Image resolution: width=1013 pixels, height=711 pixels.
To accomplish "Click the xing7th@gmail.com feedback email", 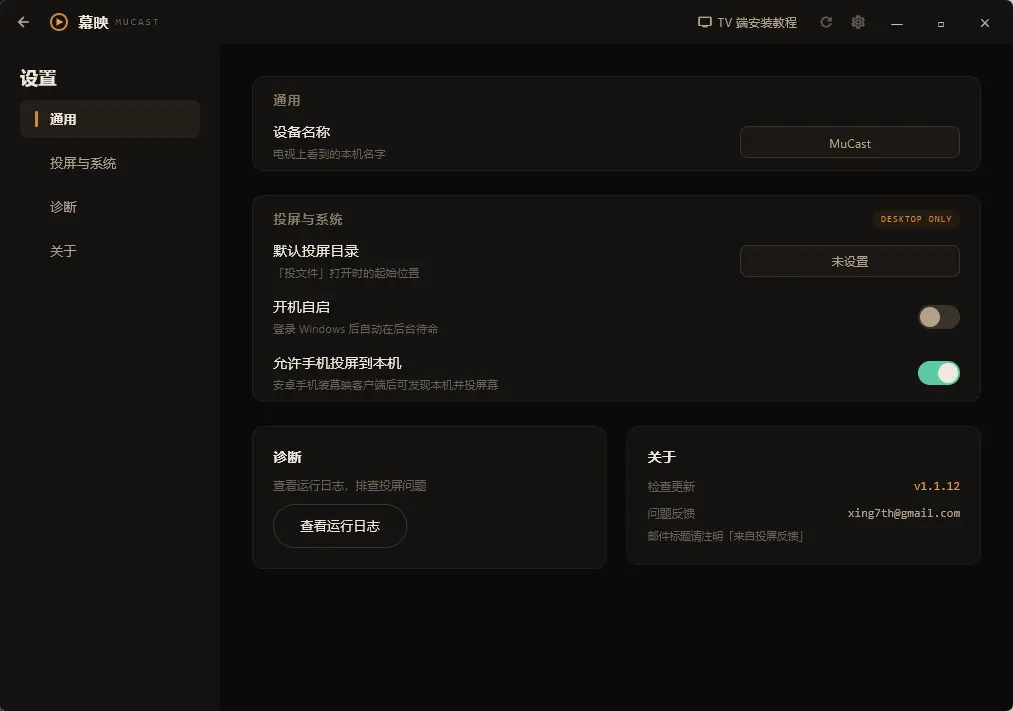I will coord(904,513).
